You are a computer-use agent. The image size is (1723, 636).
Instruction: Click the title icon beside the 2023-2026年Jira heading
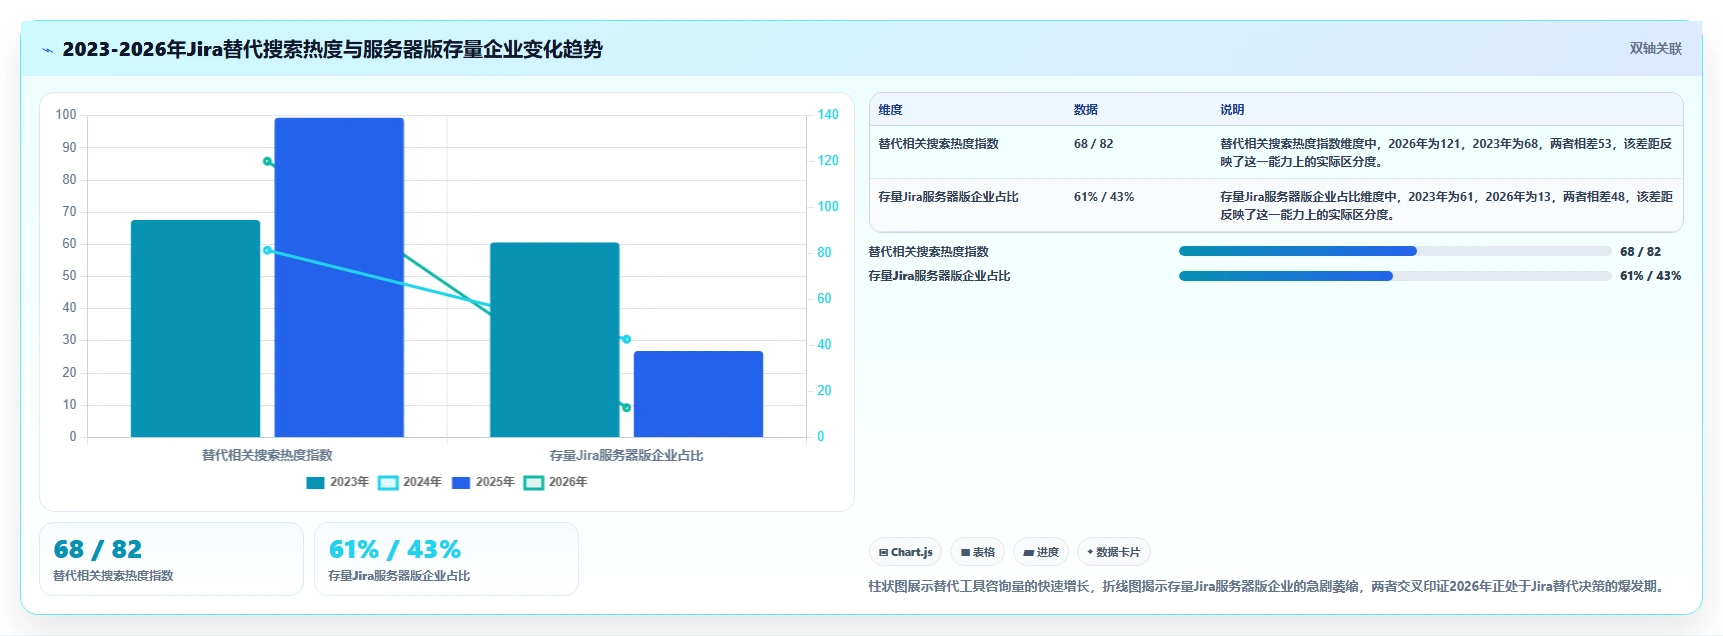click(x=47, y=50)
